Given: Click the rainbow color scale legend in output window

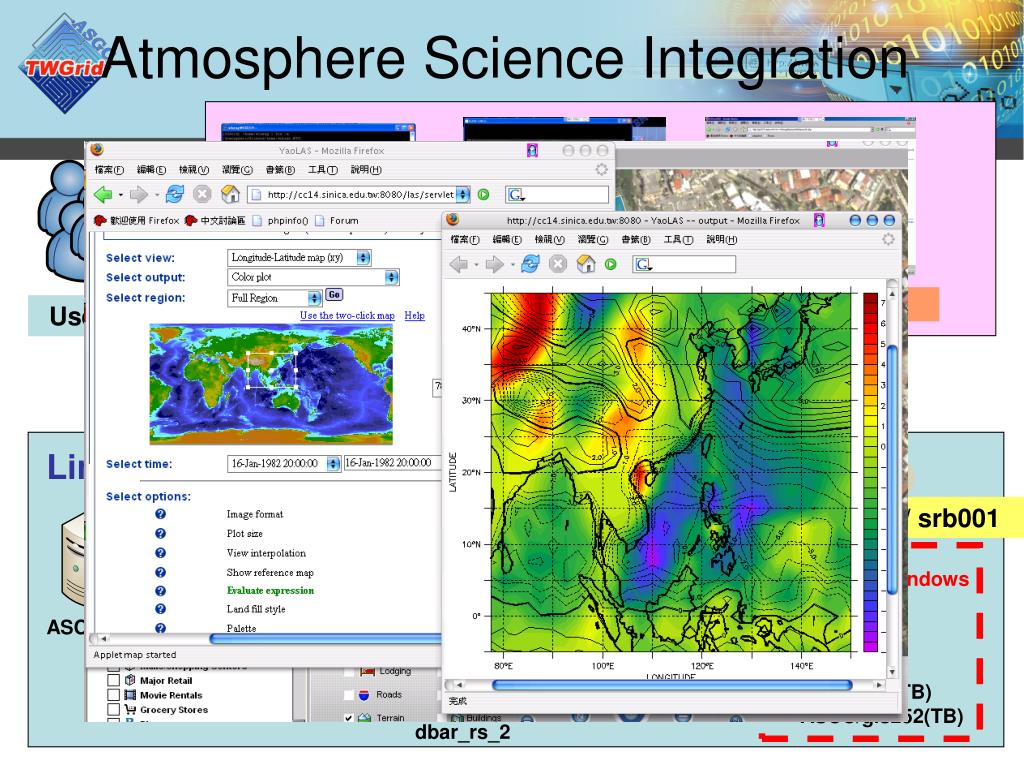Looking at the screenshot, I should click(871, 472).
